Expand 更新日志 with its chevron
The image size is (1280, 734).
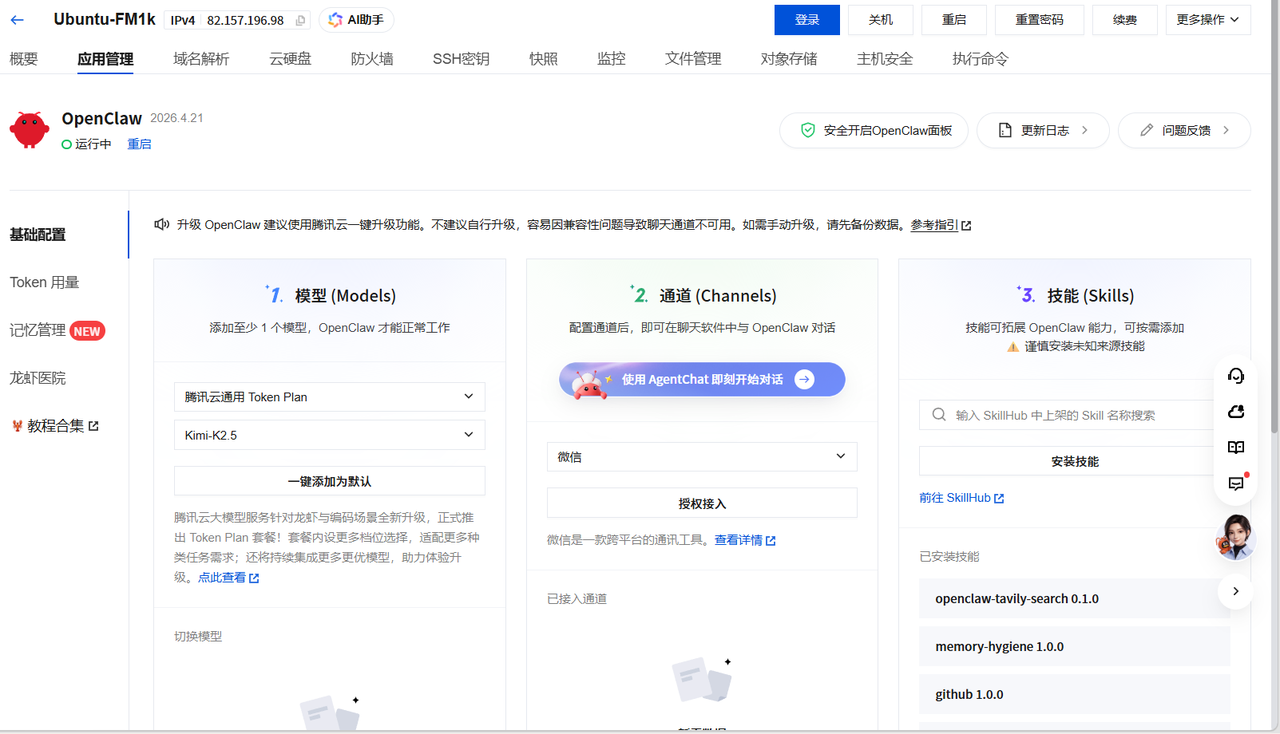[x=1084, y=130]
